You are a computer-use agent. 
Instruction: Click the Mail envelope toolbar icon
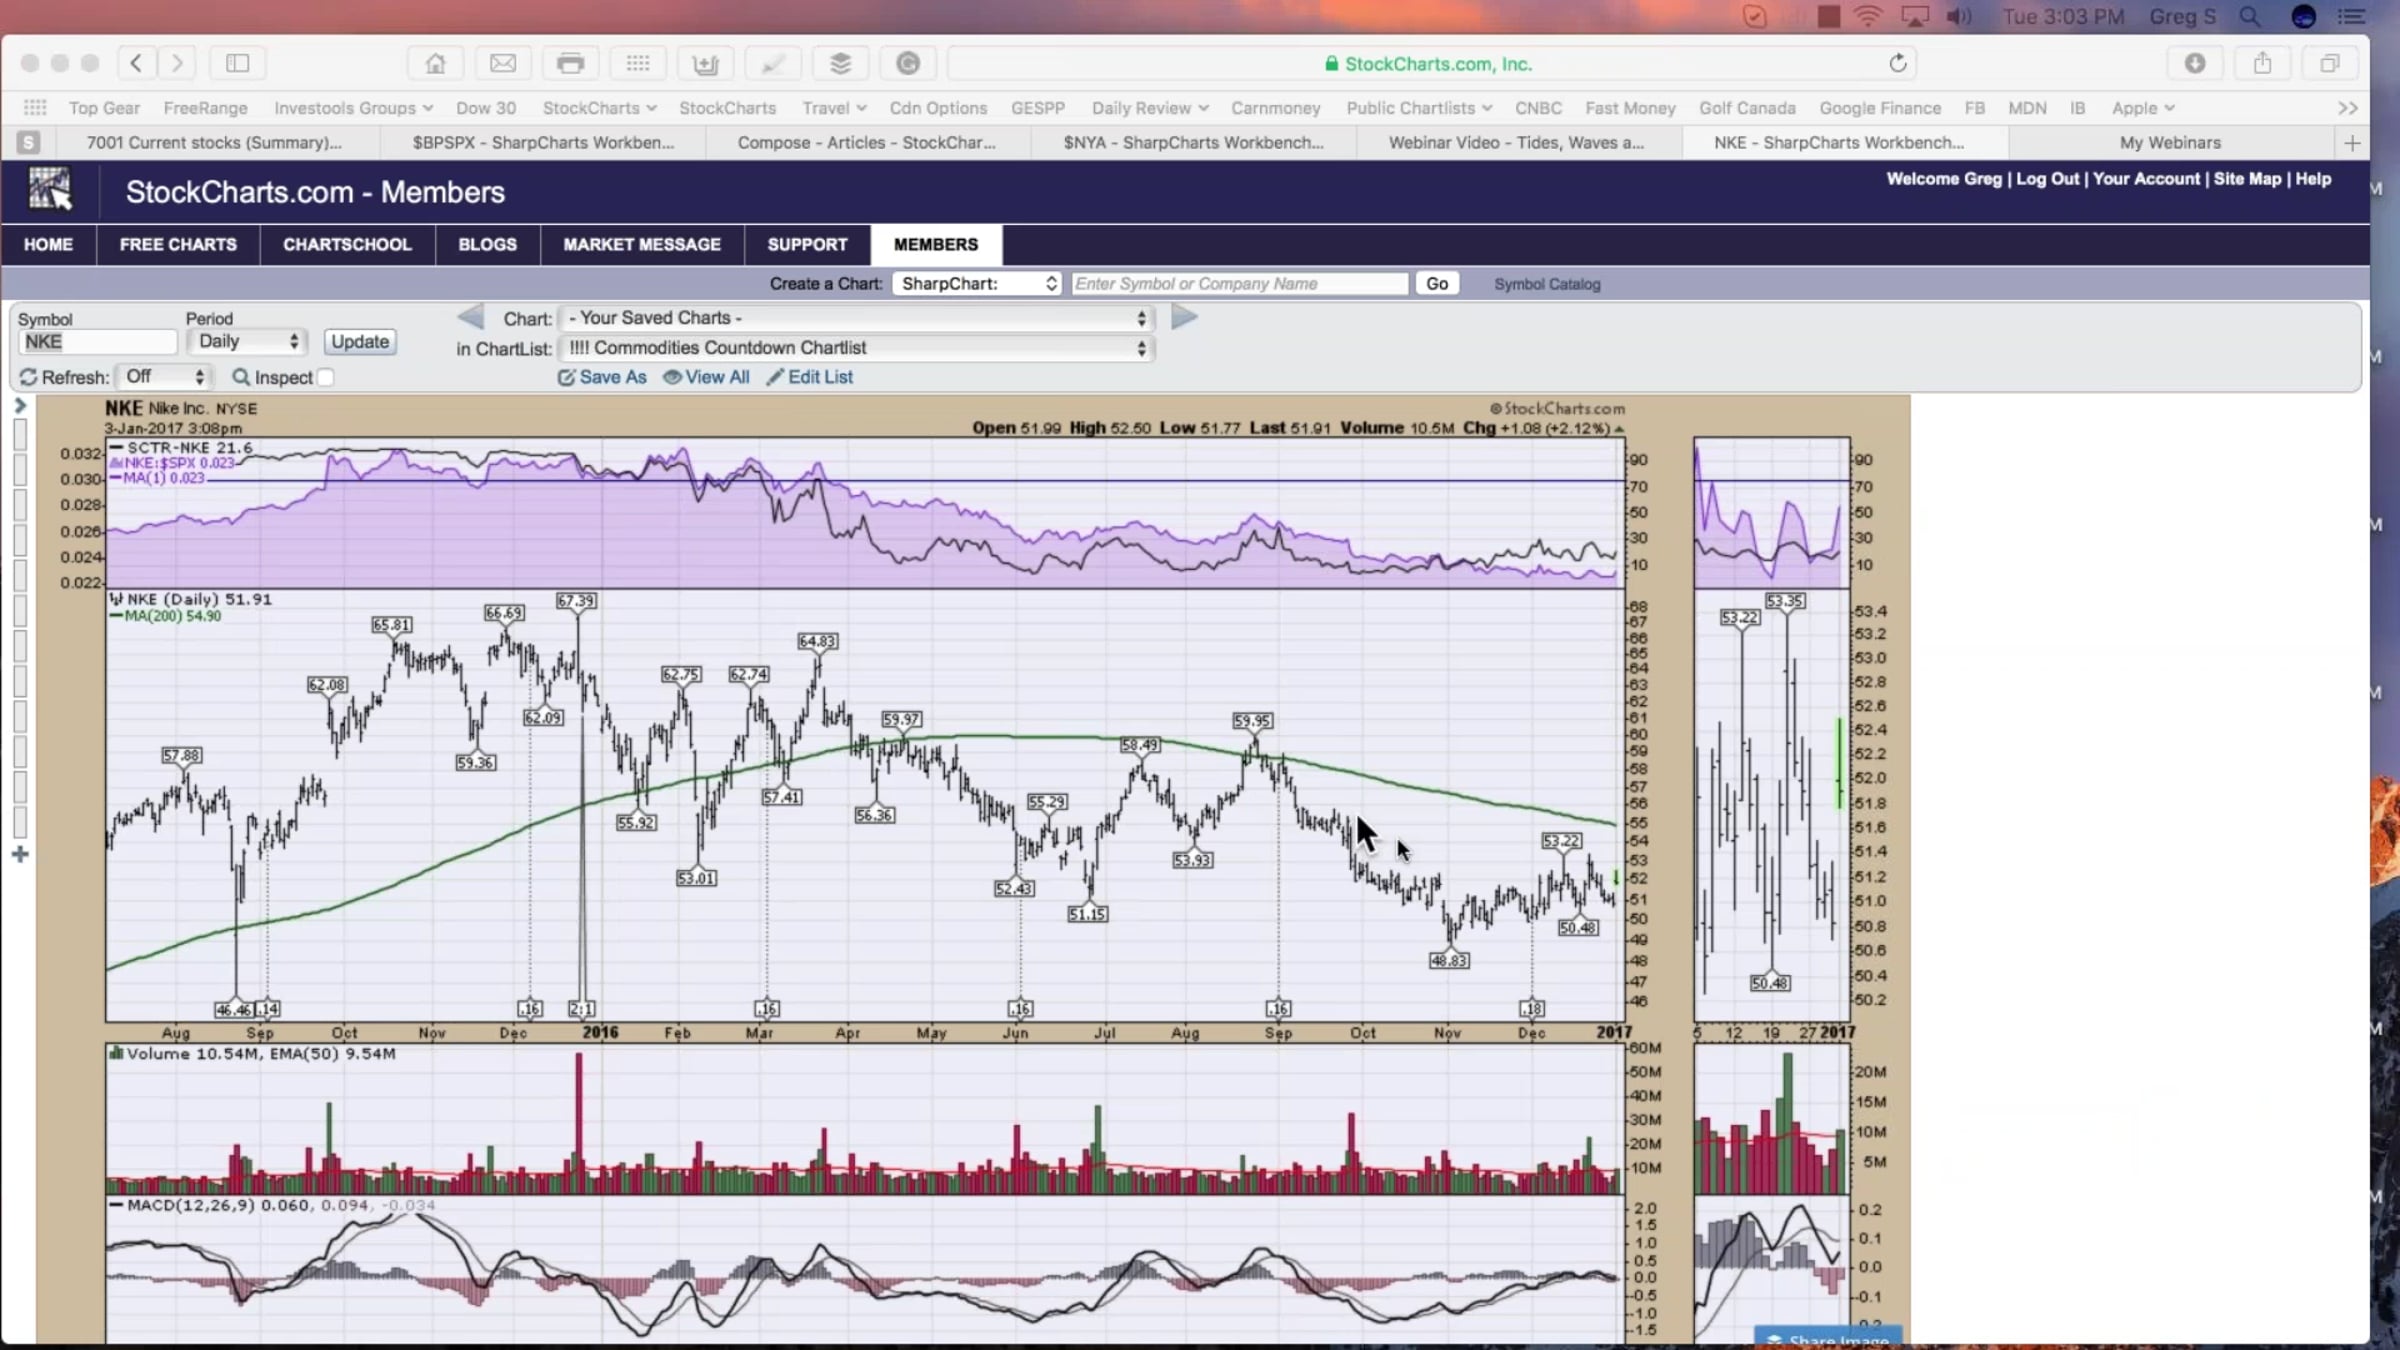click(503, 63)
